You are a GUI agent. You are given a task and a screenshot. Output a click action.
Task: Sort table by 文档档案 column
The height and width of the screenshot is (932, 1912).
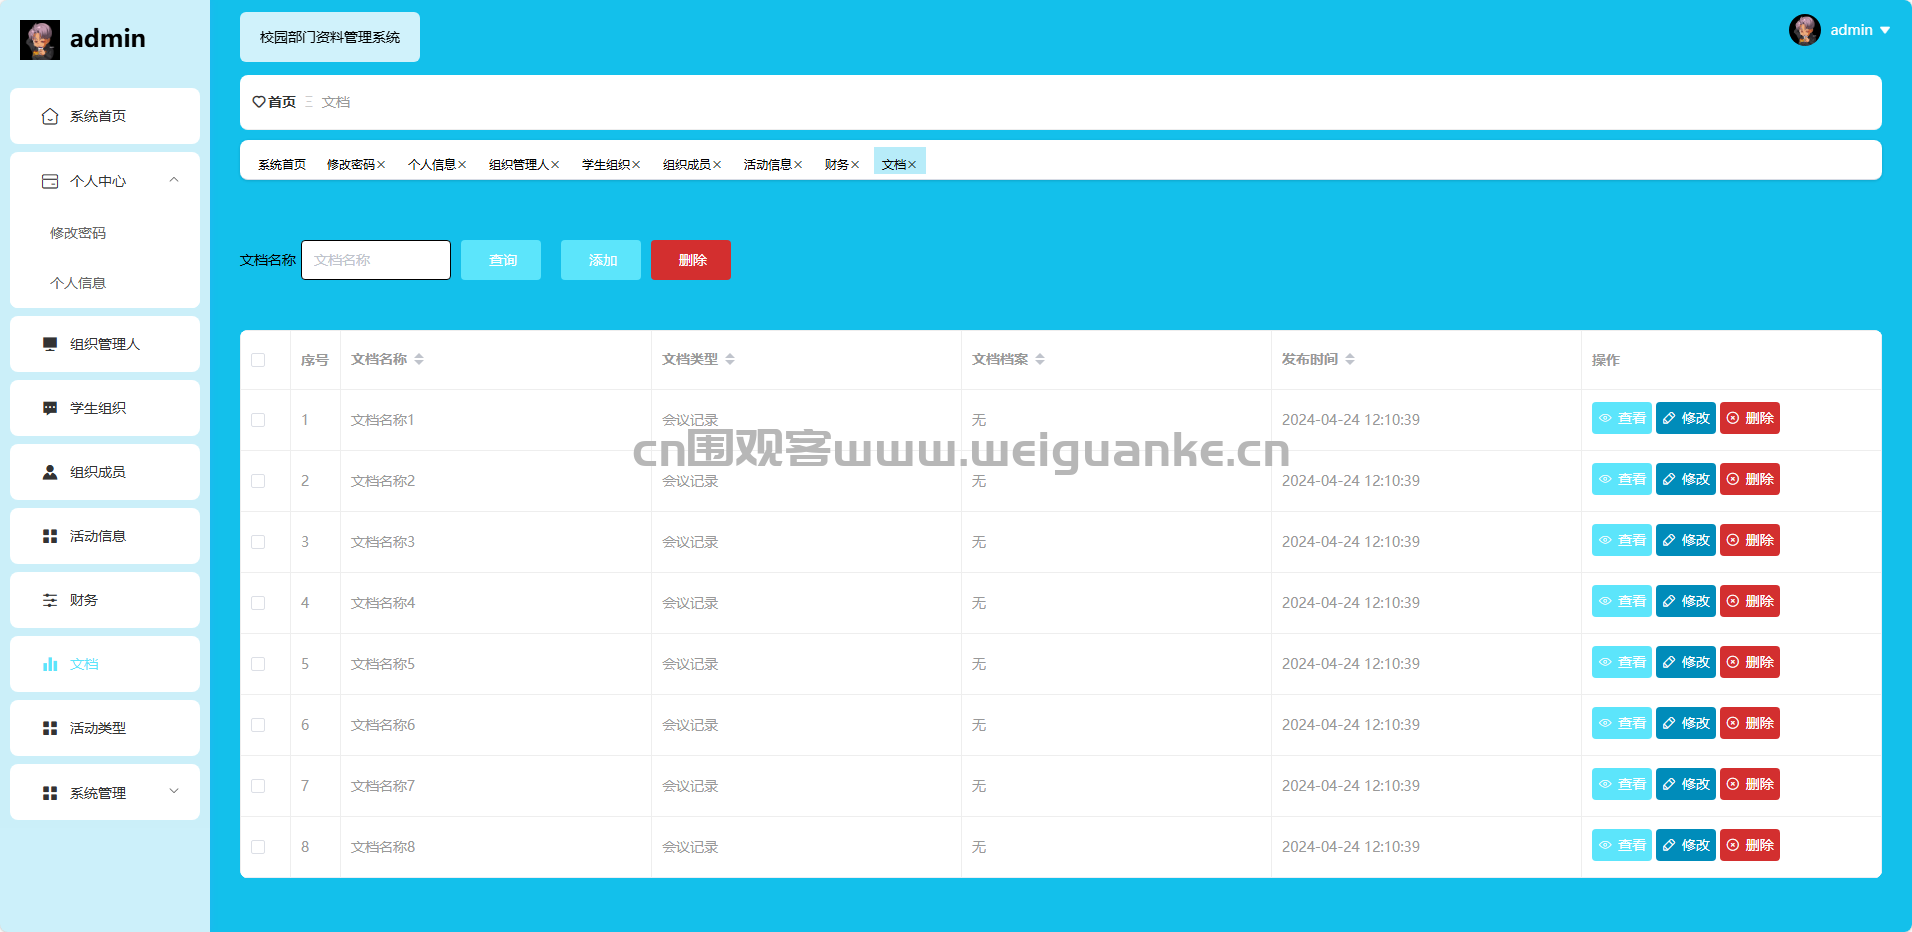[1040, 359]
